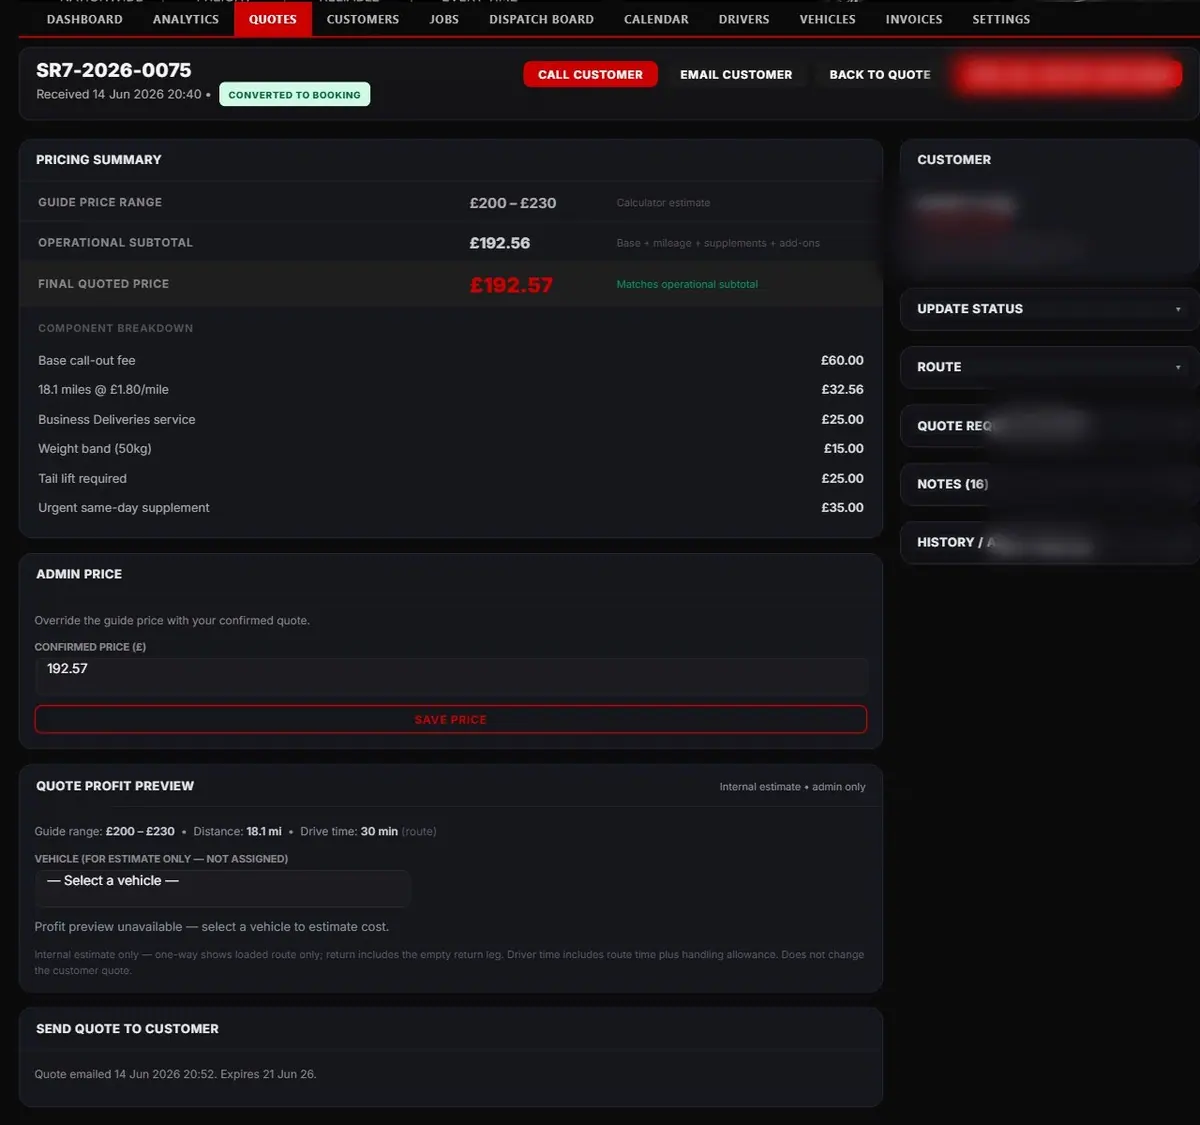This screenshot has height=1125, width=1200.
Task: Expand the Route panel
Action: [x=1048, y=367]
